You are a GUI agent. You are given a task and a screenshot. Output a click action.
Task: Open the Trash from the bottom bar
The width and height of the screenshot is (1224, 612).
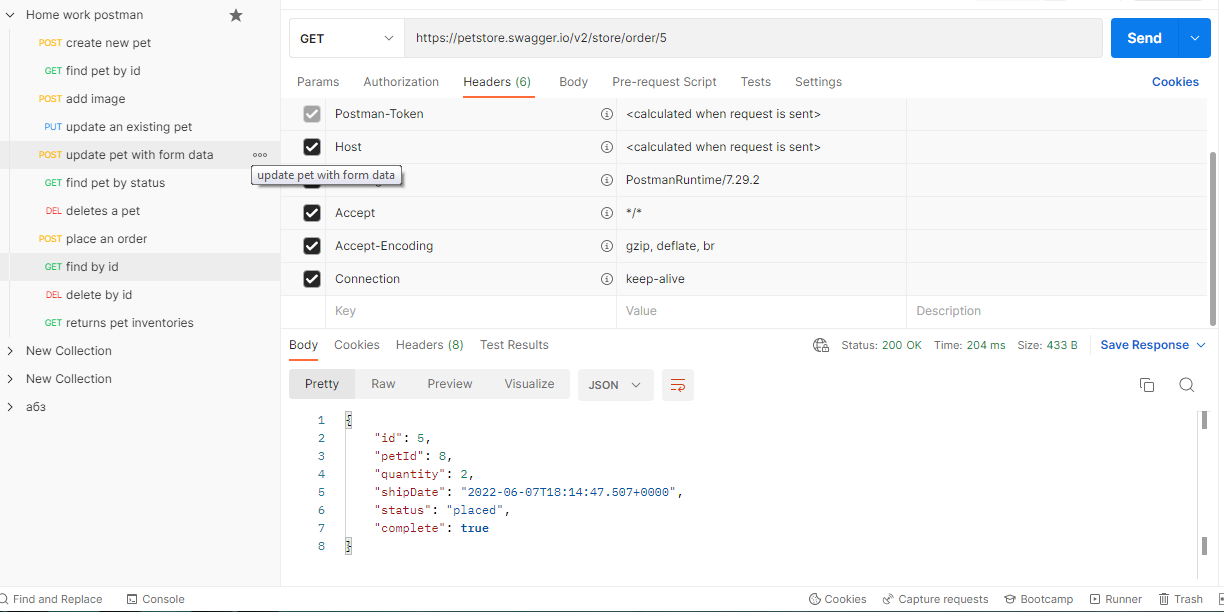[x=1181, y=598]
